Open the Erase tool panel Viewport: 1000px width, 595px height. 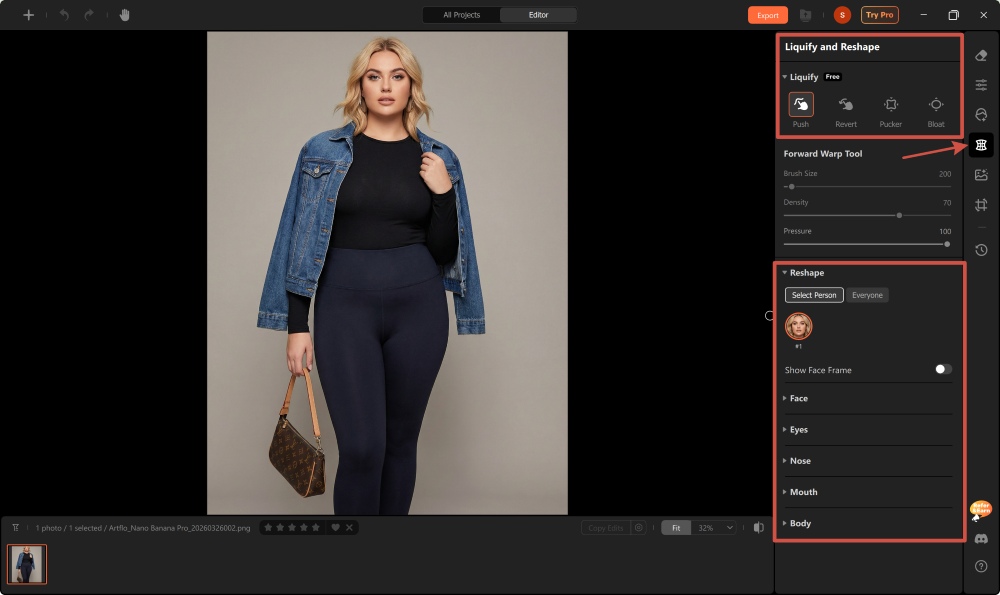[x=981, y=55]
